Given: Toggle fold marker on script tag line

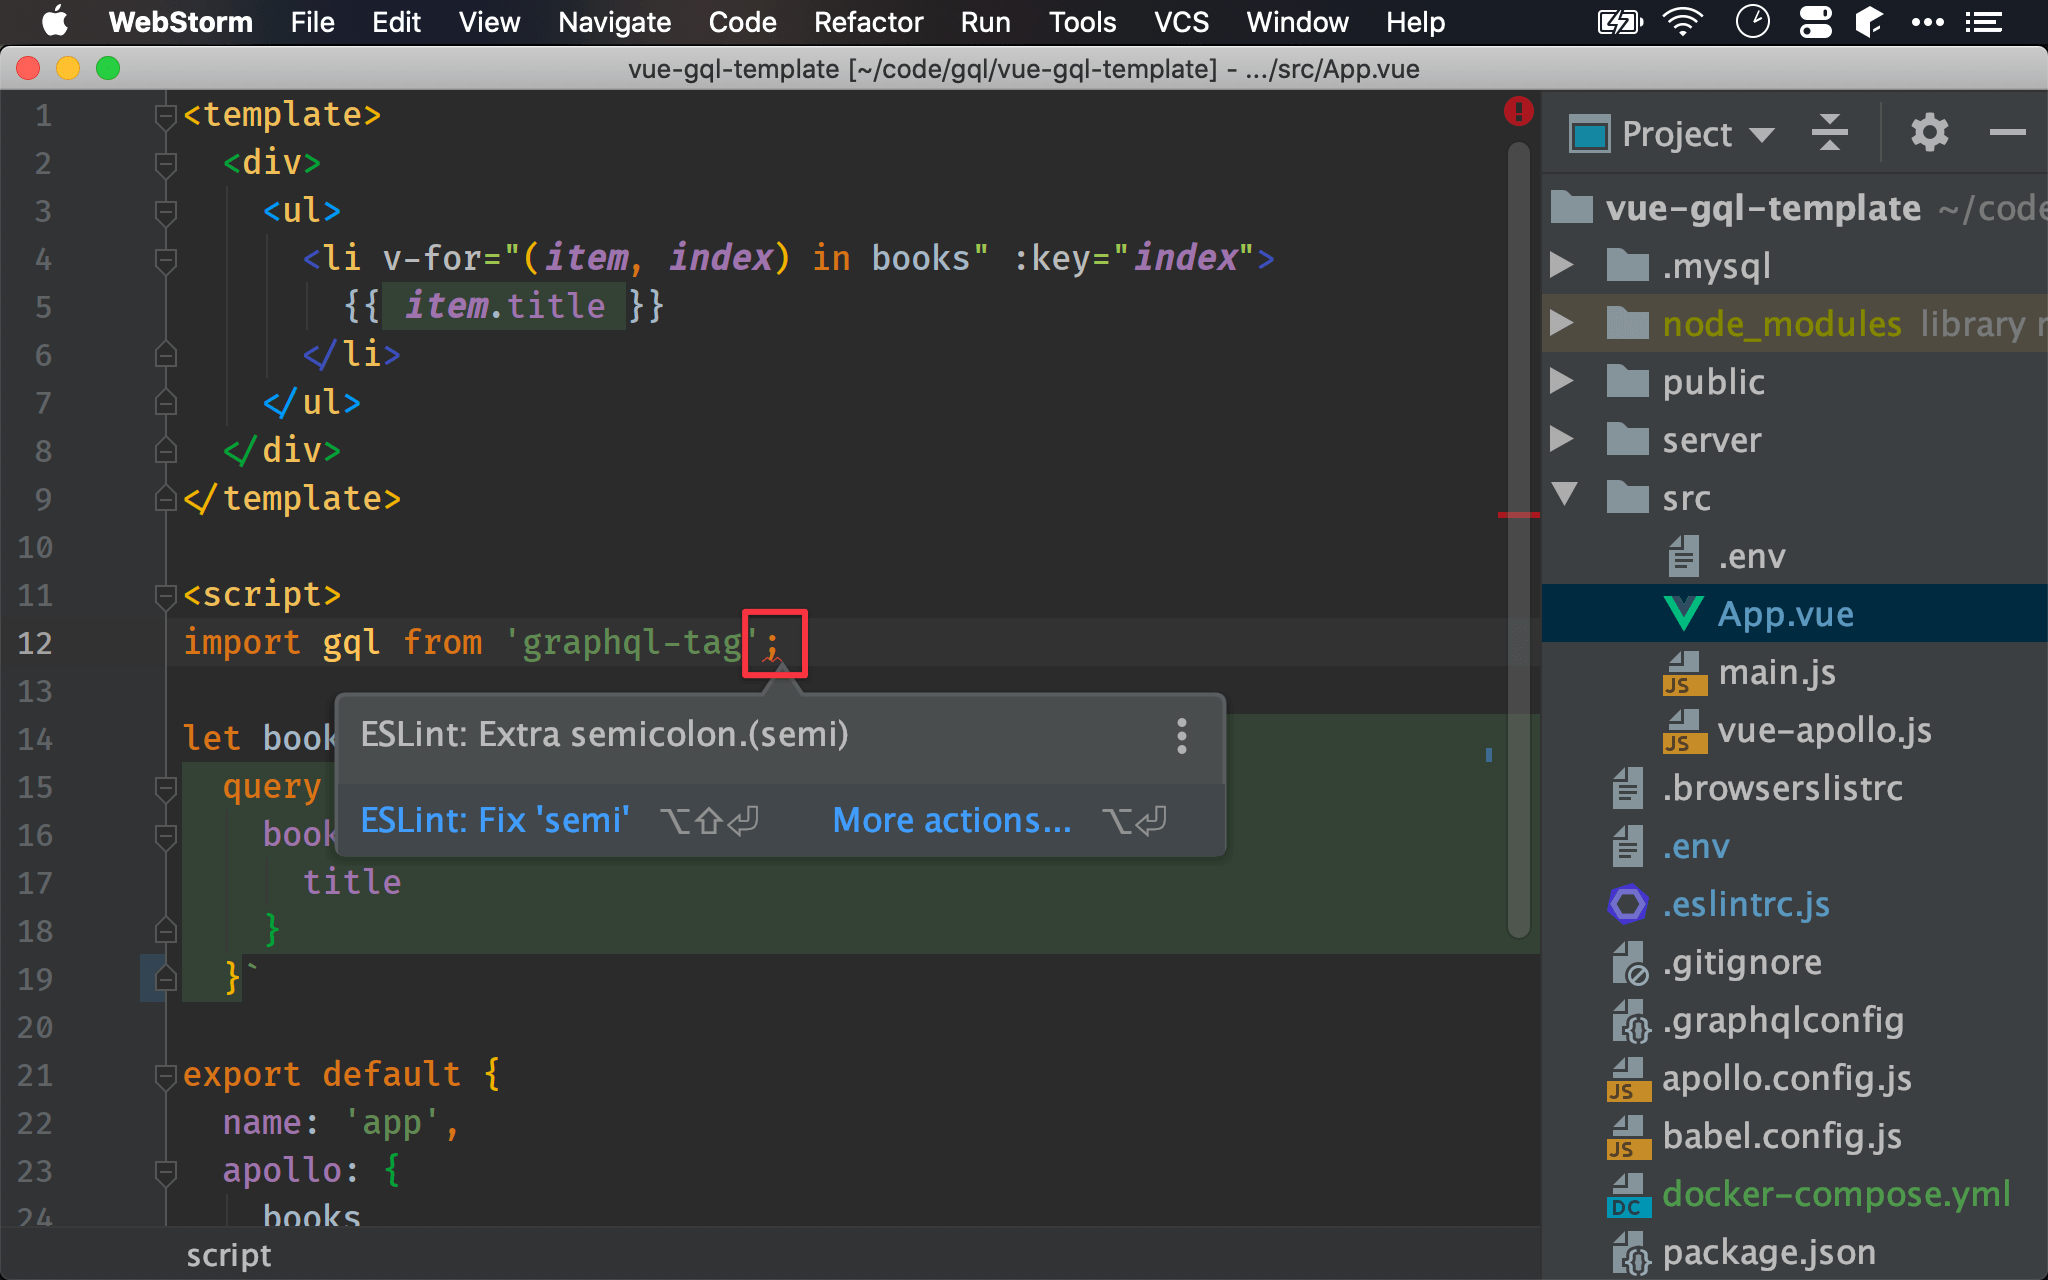Looking at the screenshot, I should click(166, 596).
